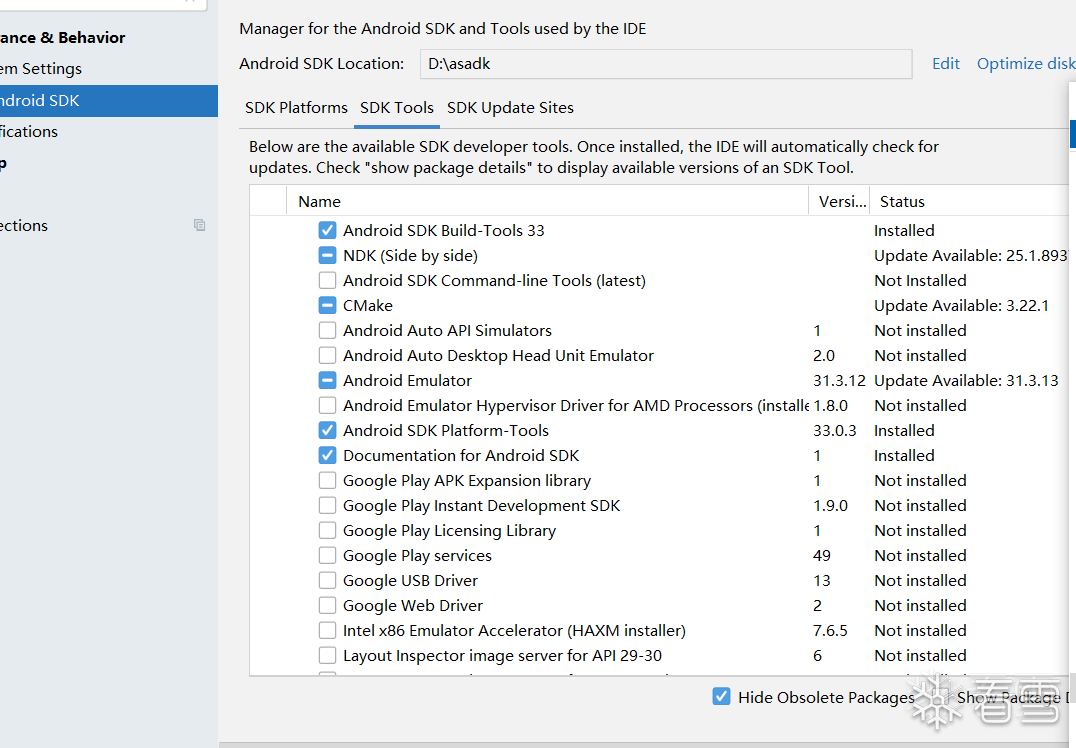The height and width of the screenshot is (748, 1076).
Task: Open the SDK Update Sites tab
Action: [x=510, y=108]
